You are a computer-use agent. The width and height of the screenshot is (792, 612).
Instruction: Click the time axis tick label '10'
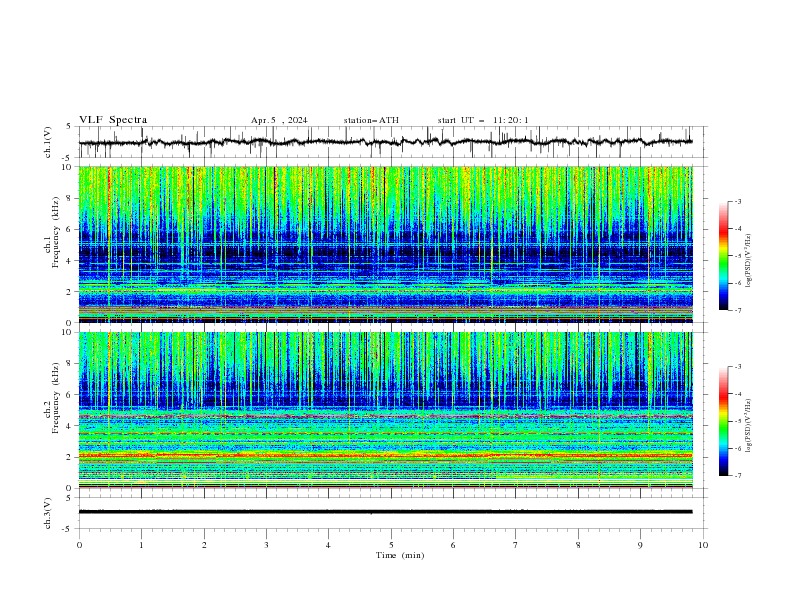click(x=703, y=545)
